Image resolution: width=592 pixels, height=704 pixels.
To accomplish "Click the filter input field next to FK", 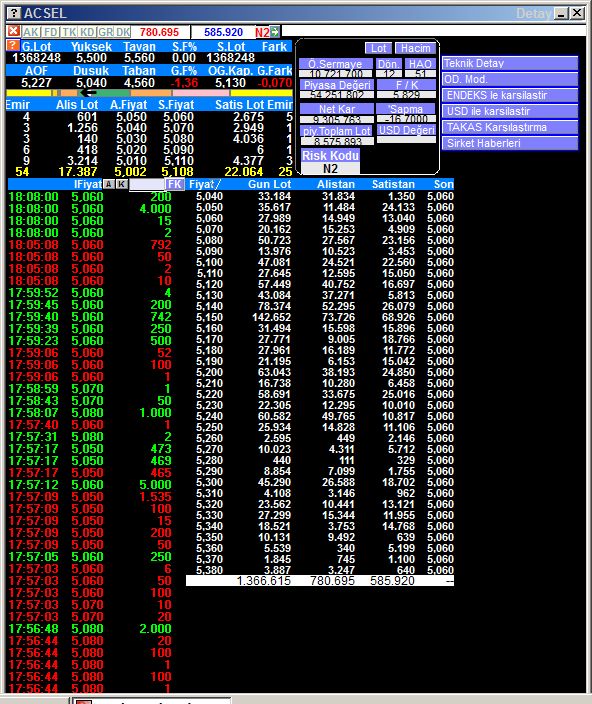I will (147, 185).
